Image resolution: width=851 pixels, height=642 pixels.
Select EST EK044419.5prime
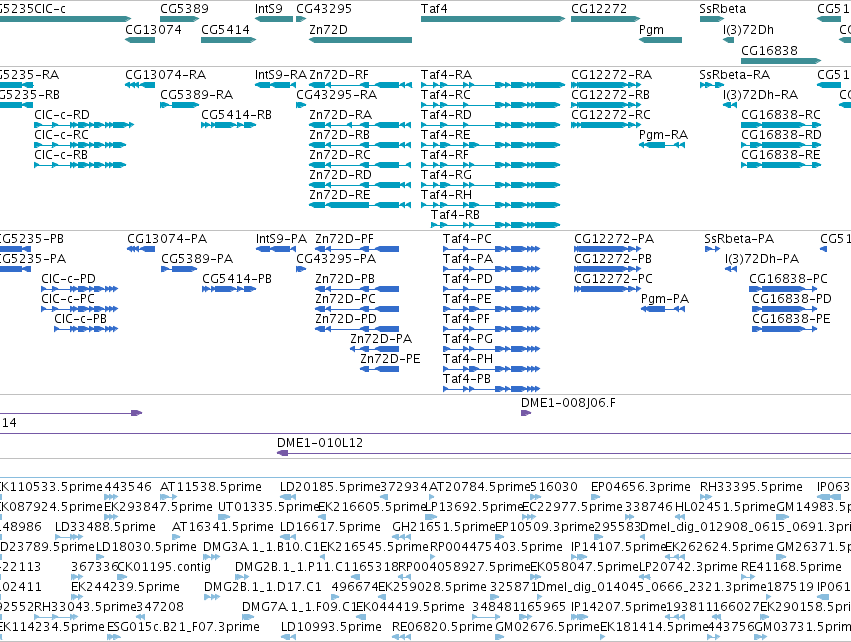pyautogui.click(x=361, y=617)
